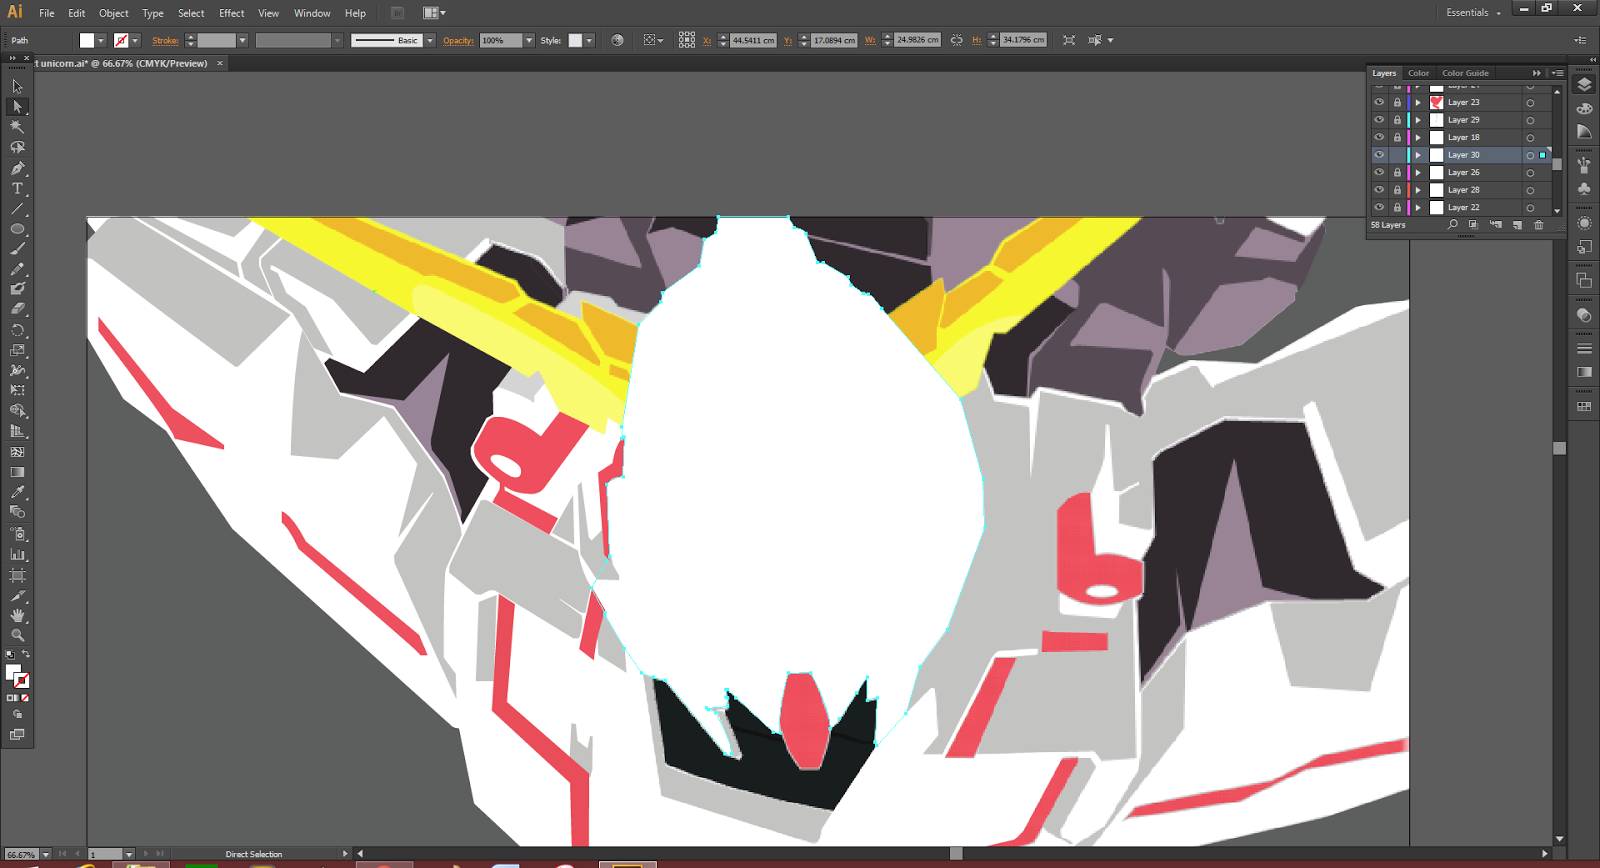Select the Type tool
The width and height of the screenshot is (1600, 868).
tap(17, 188)
